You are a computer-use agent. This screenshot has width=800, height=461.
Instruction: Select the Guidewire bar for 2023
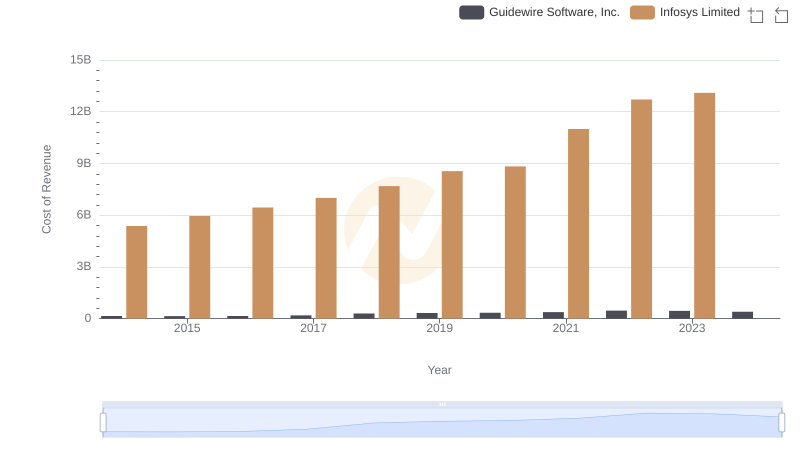tap(680, 315)
